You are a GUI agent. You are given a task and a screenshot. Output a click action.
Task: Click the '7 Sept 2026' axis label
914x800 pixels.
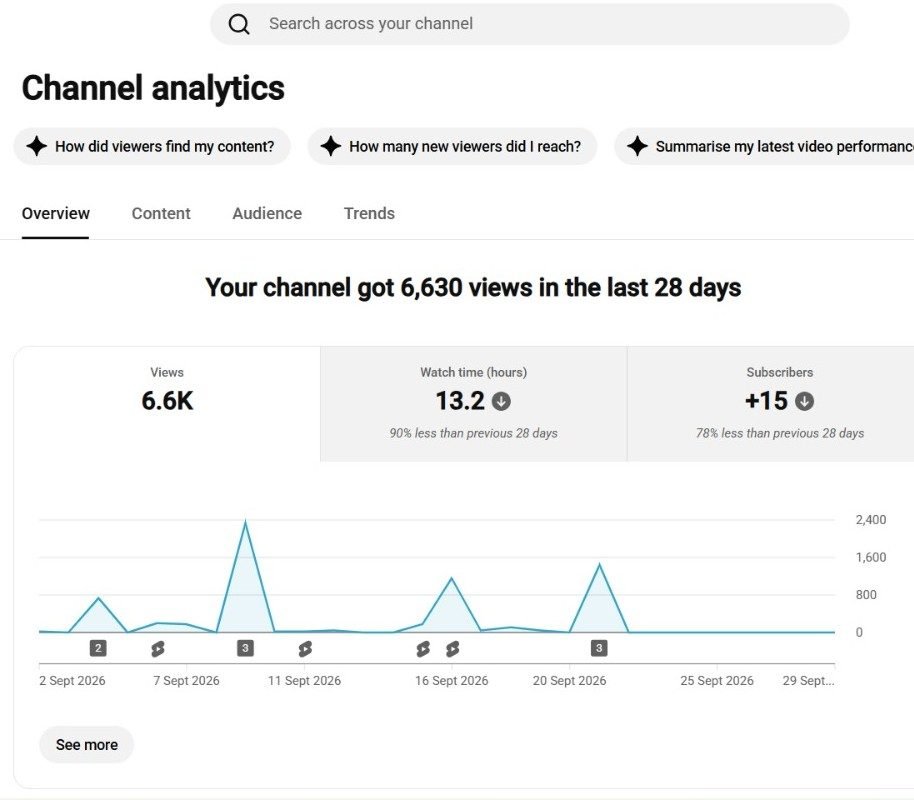click(186, 680)
